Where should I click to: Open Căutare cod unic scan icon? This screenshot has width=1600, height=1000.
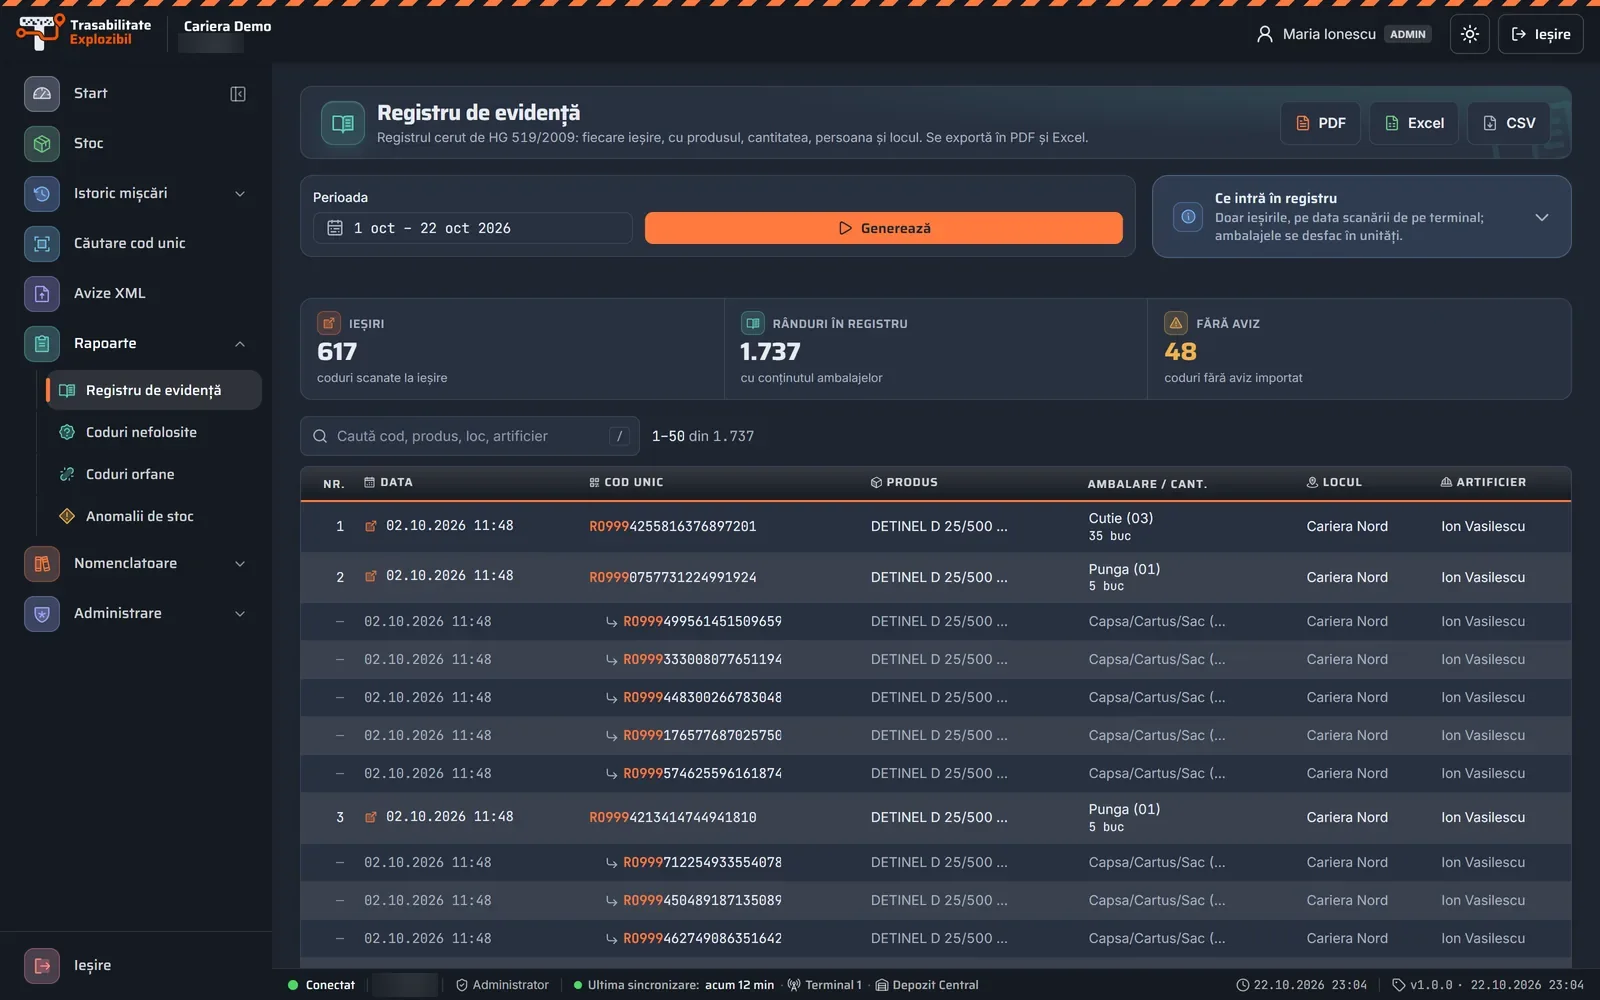tap(42, 243)
